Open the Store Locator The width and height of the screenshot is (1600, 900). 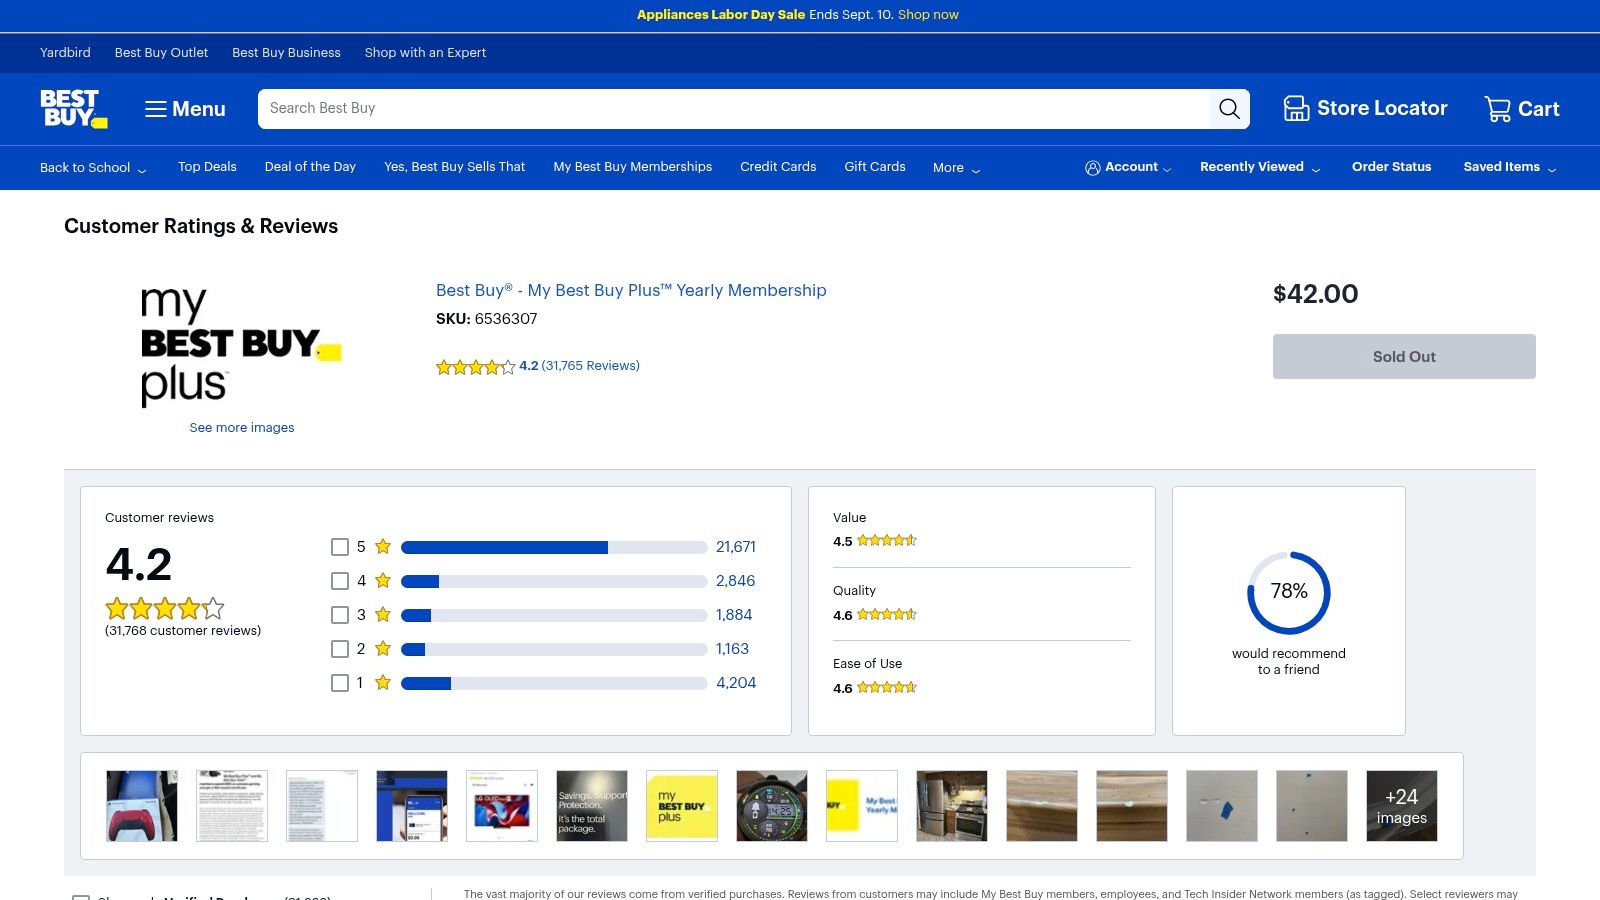[x=1365, y=108]
